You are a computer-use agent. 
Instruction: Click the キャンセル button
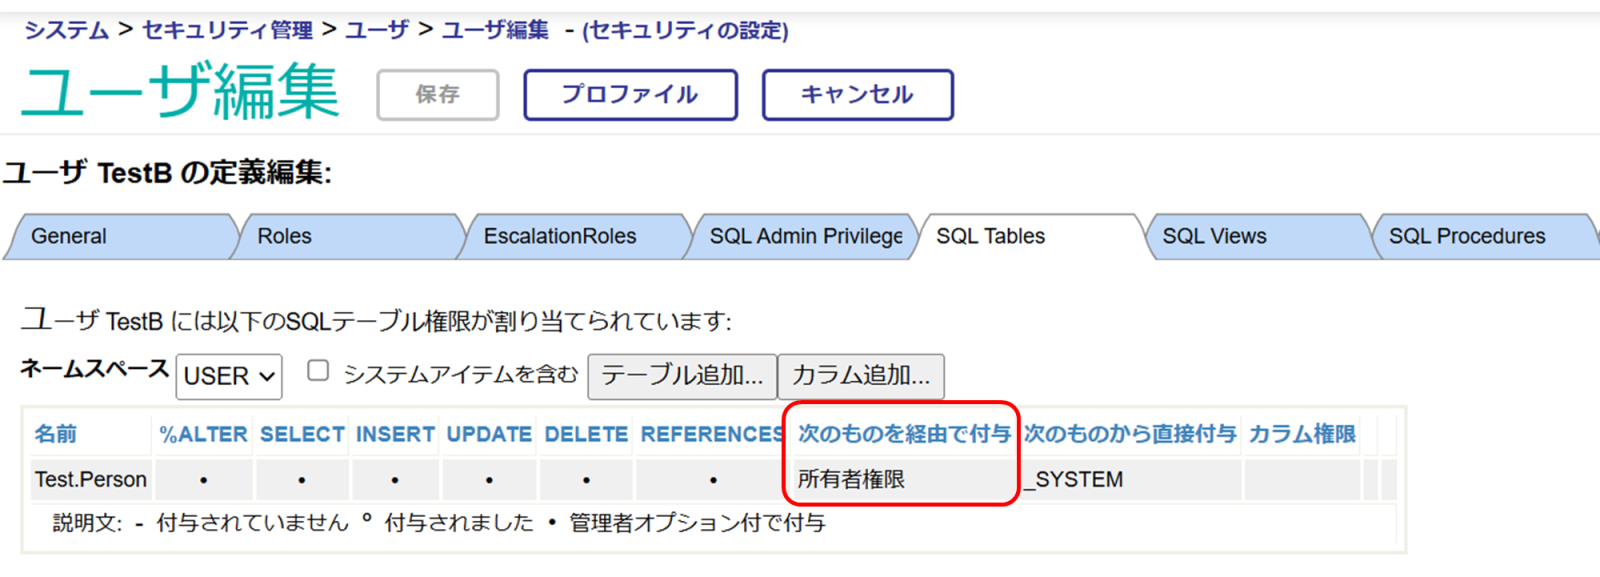[x=857, y=95]
